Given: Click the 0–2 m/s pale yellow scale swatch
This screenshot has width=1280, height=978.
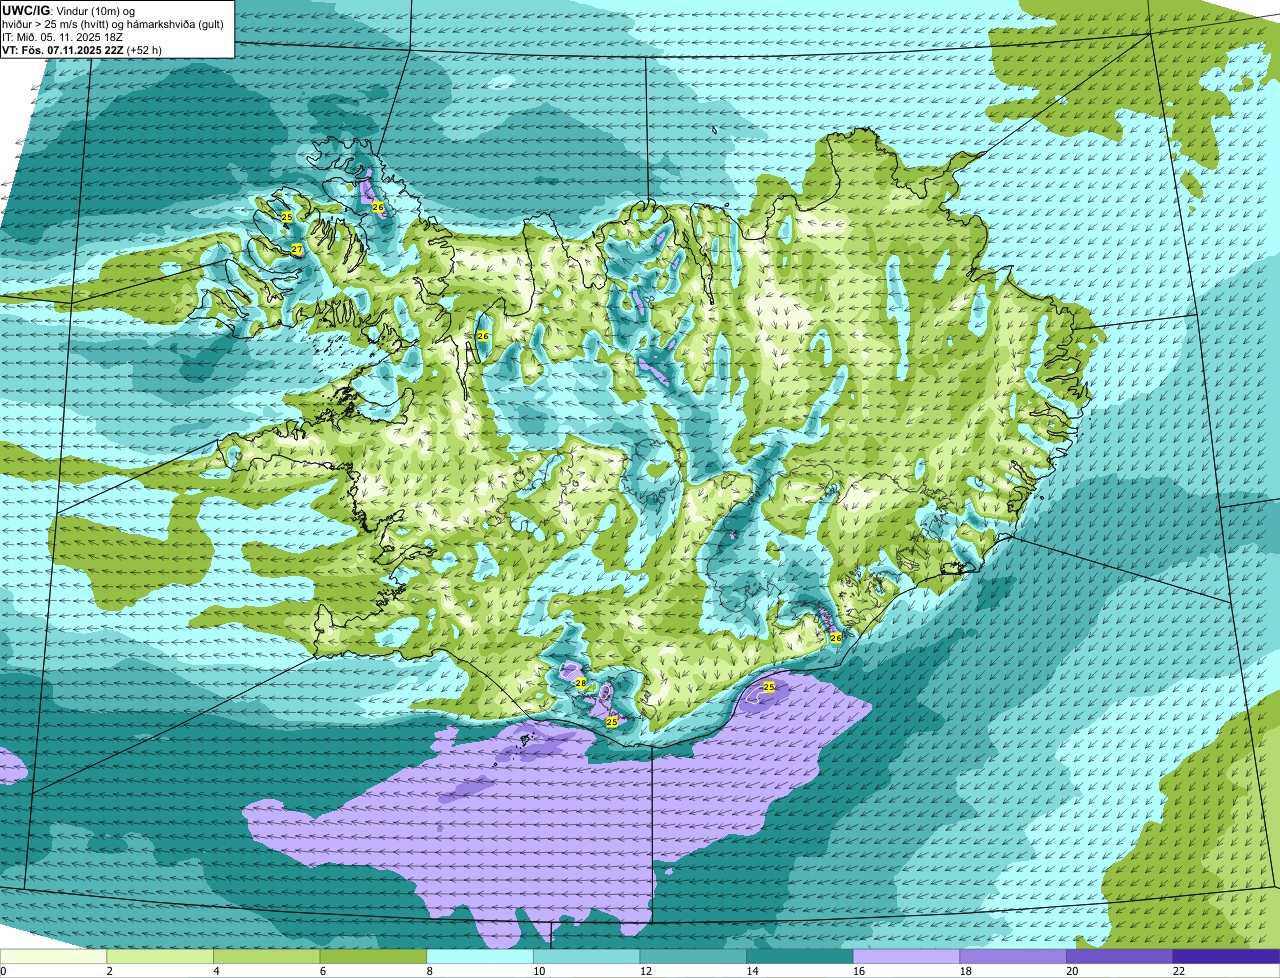Looking at the screenshot, I should click(54, 956).
